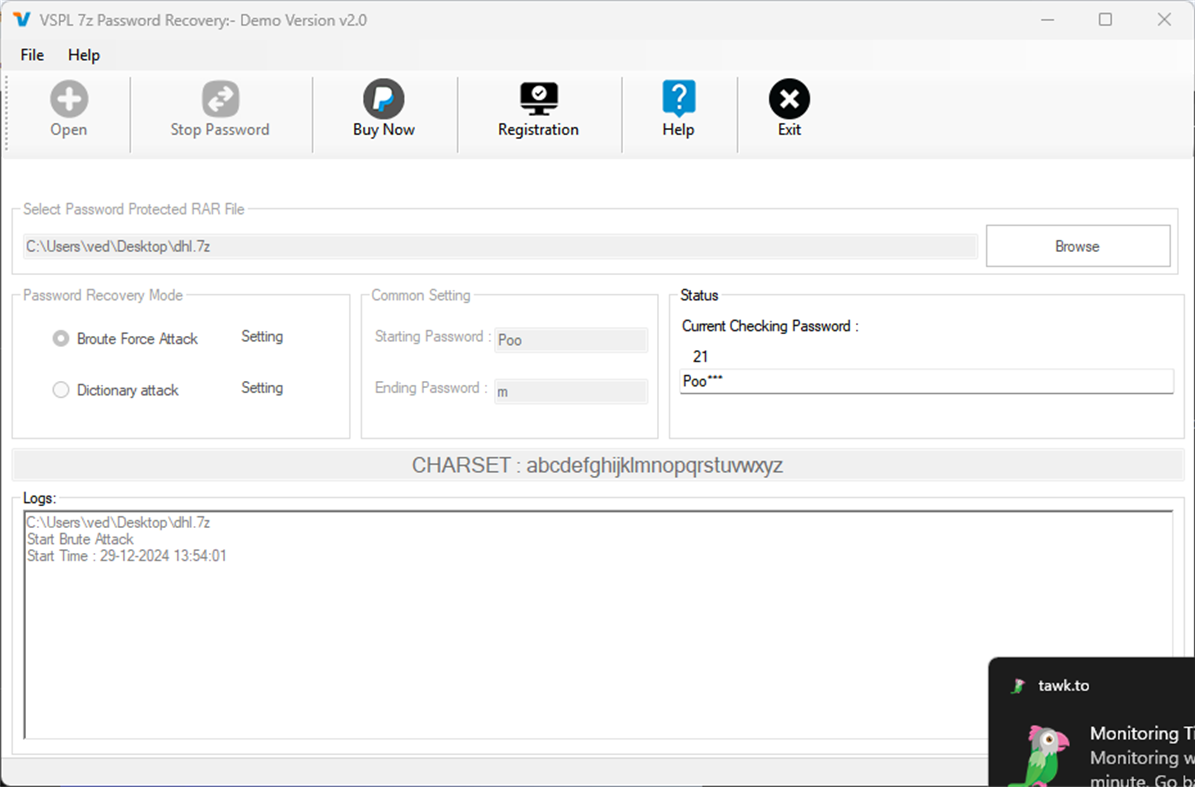Click the Ending Password field
Viewport: 1195px width, 787px height.
point(571,391)
